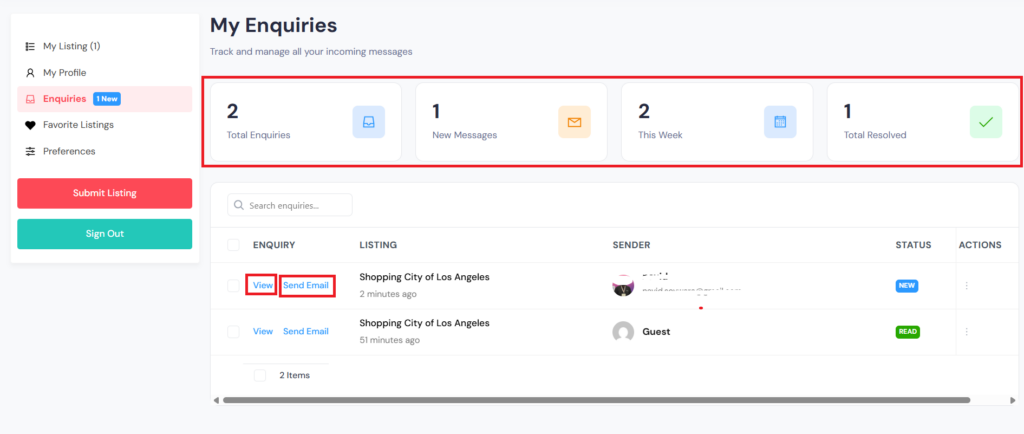Click the Sign Out button
This screenshot has width=1024, height=434.
pos(104,234)
